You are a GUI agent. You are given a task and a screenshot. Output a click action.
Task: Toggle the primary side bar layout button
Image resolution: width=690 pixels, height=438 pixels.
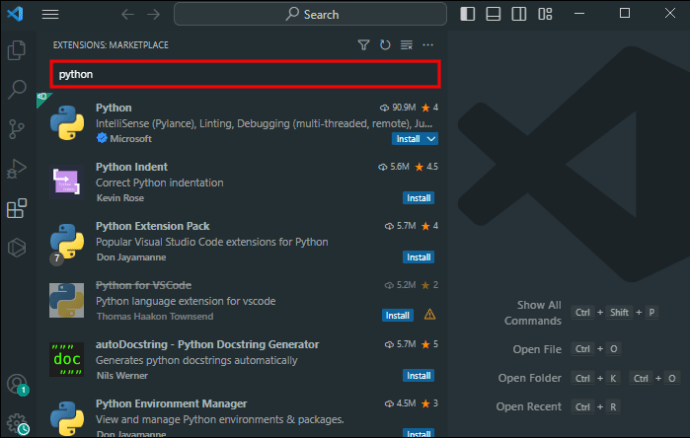(467, 14)
